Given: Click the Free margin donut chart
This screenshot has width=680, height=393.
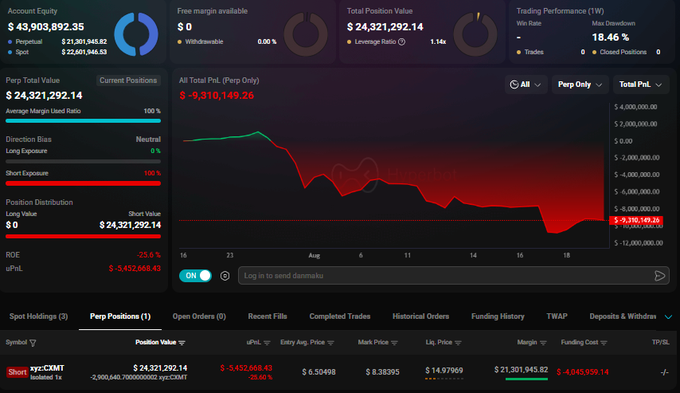Looking at the screenshot, I should pos(305,34).
